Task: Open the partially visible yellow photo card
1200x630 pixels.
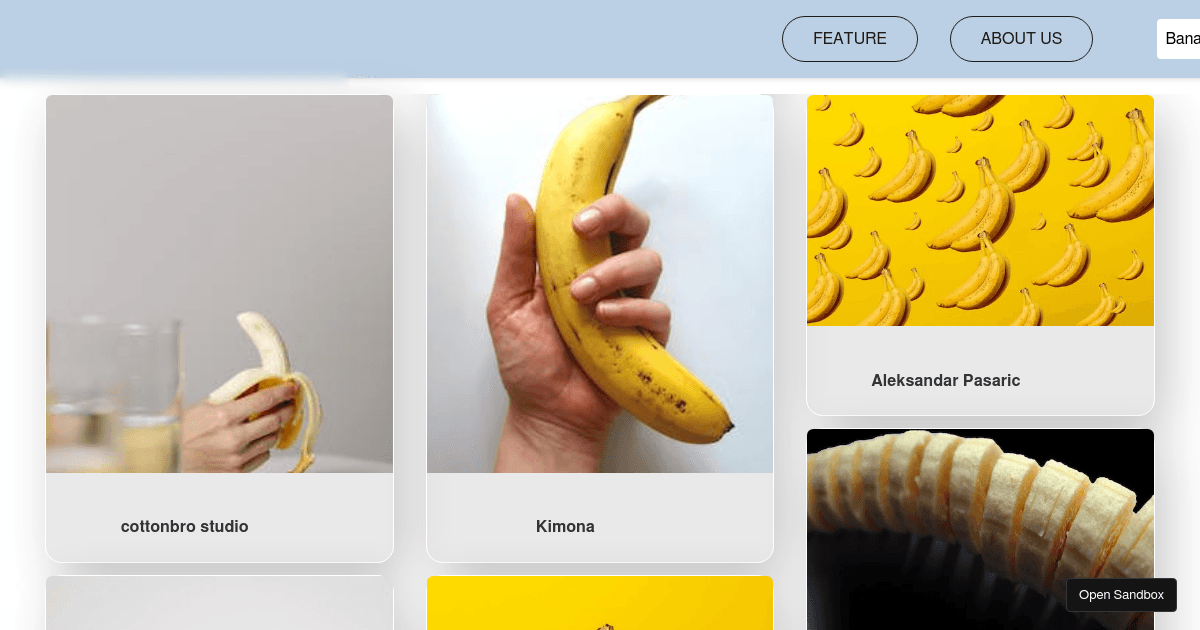Action: pos(600,603)
